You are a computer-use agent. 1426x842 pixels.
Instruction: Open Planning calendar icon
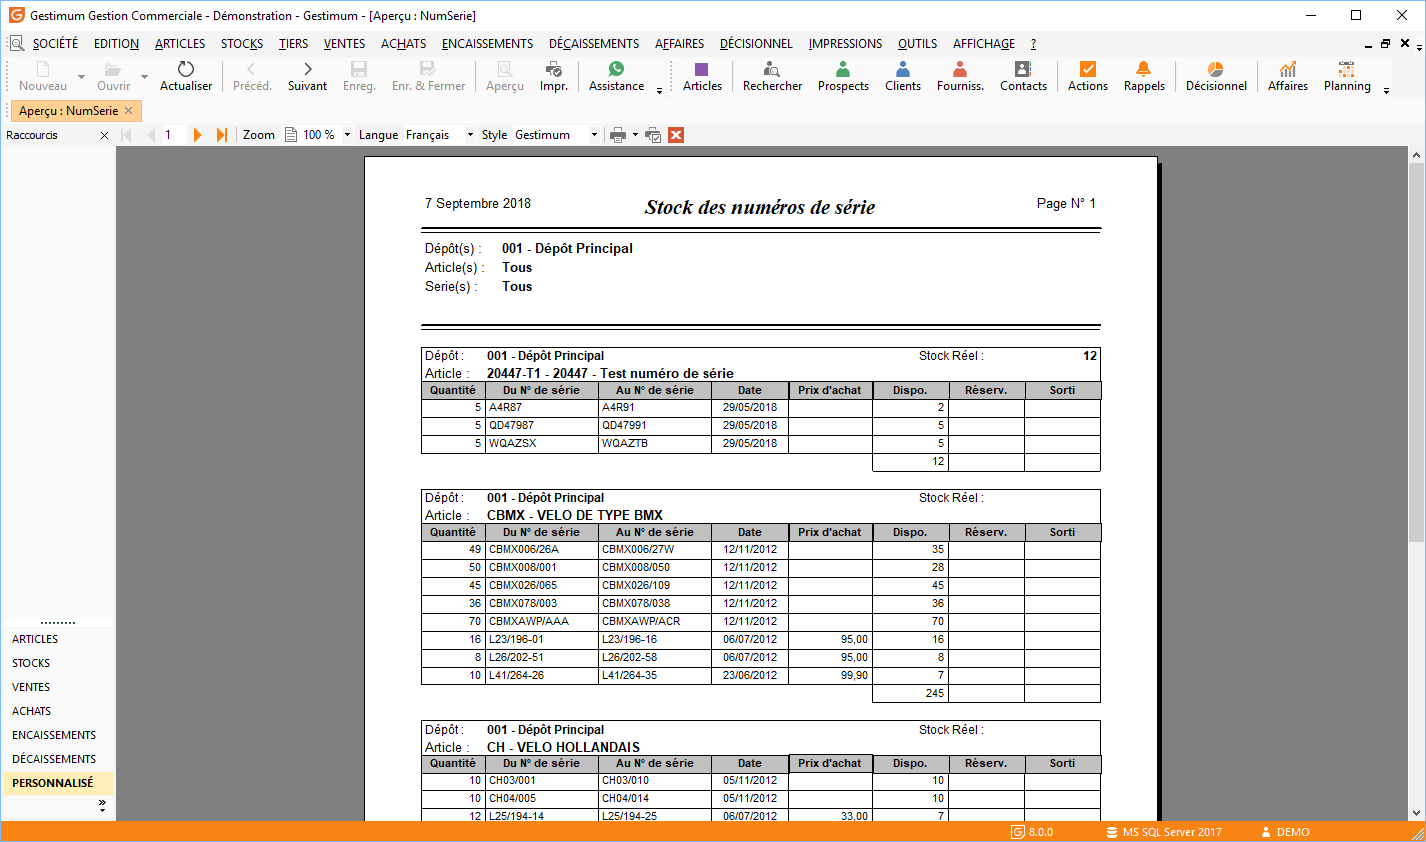pyautogui.click(x=1347, y=69)
